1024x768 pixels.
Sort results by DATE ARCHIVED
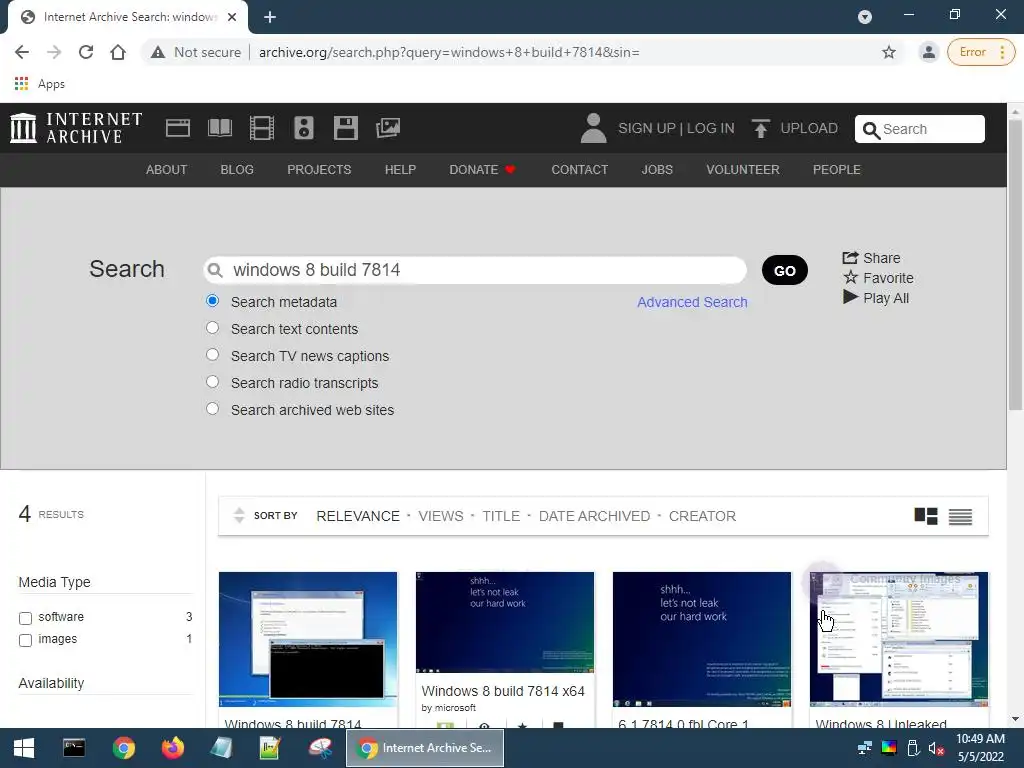click(594, 516)
